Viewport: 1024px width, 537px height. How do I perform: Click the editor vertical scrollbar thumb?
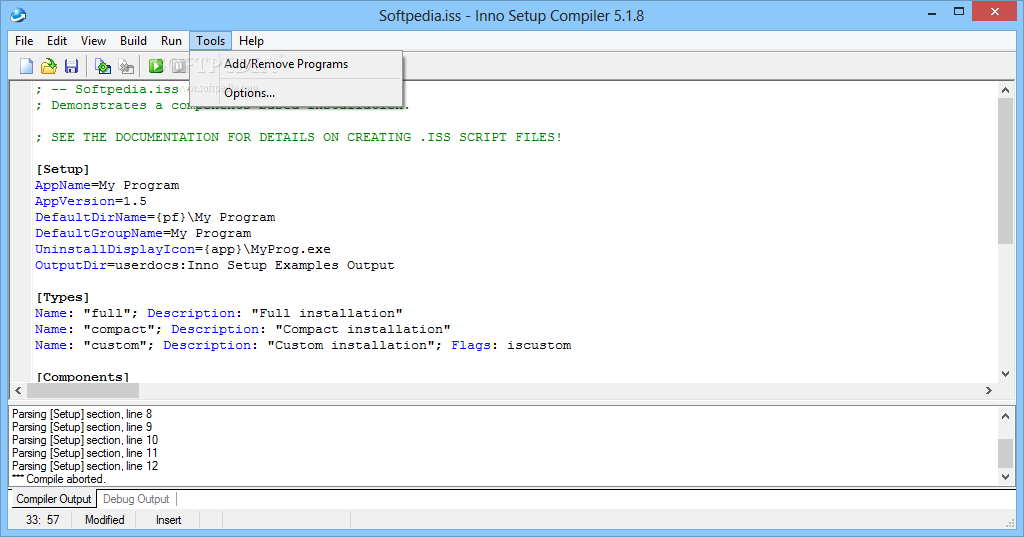click(x=1005, y=171)
